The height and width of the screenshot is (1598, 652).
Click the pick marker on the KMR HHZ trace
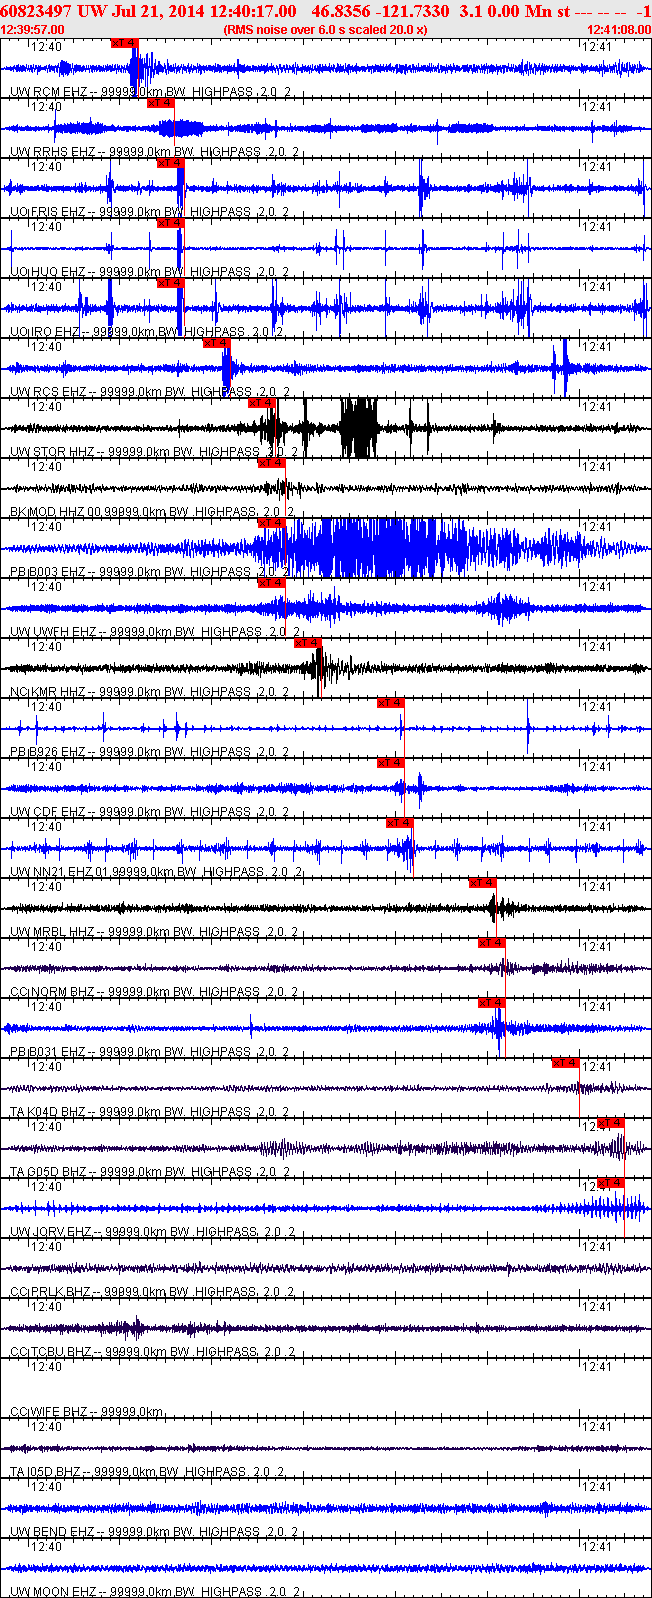coord(308,643)
